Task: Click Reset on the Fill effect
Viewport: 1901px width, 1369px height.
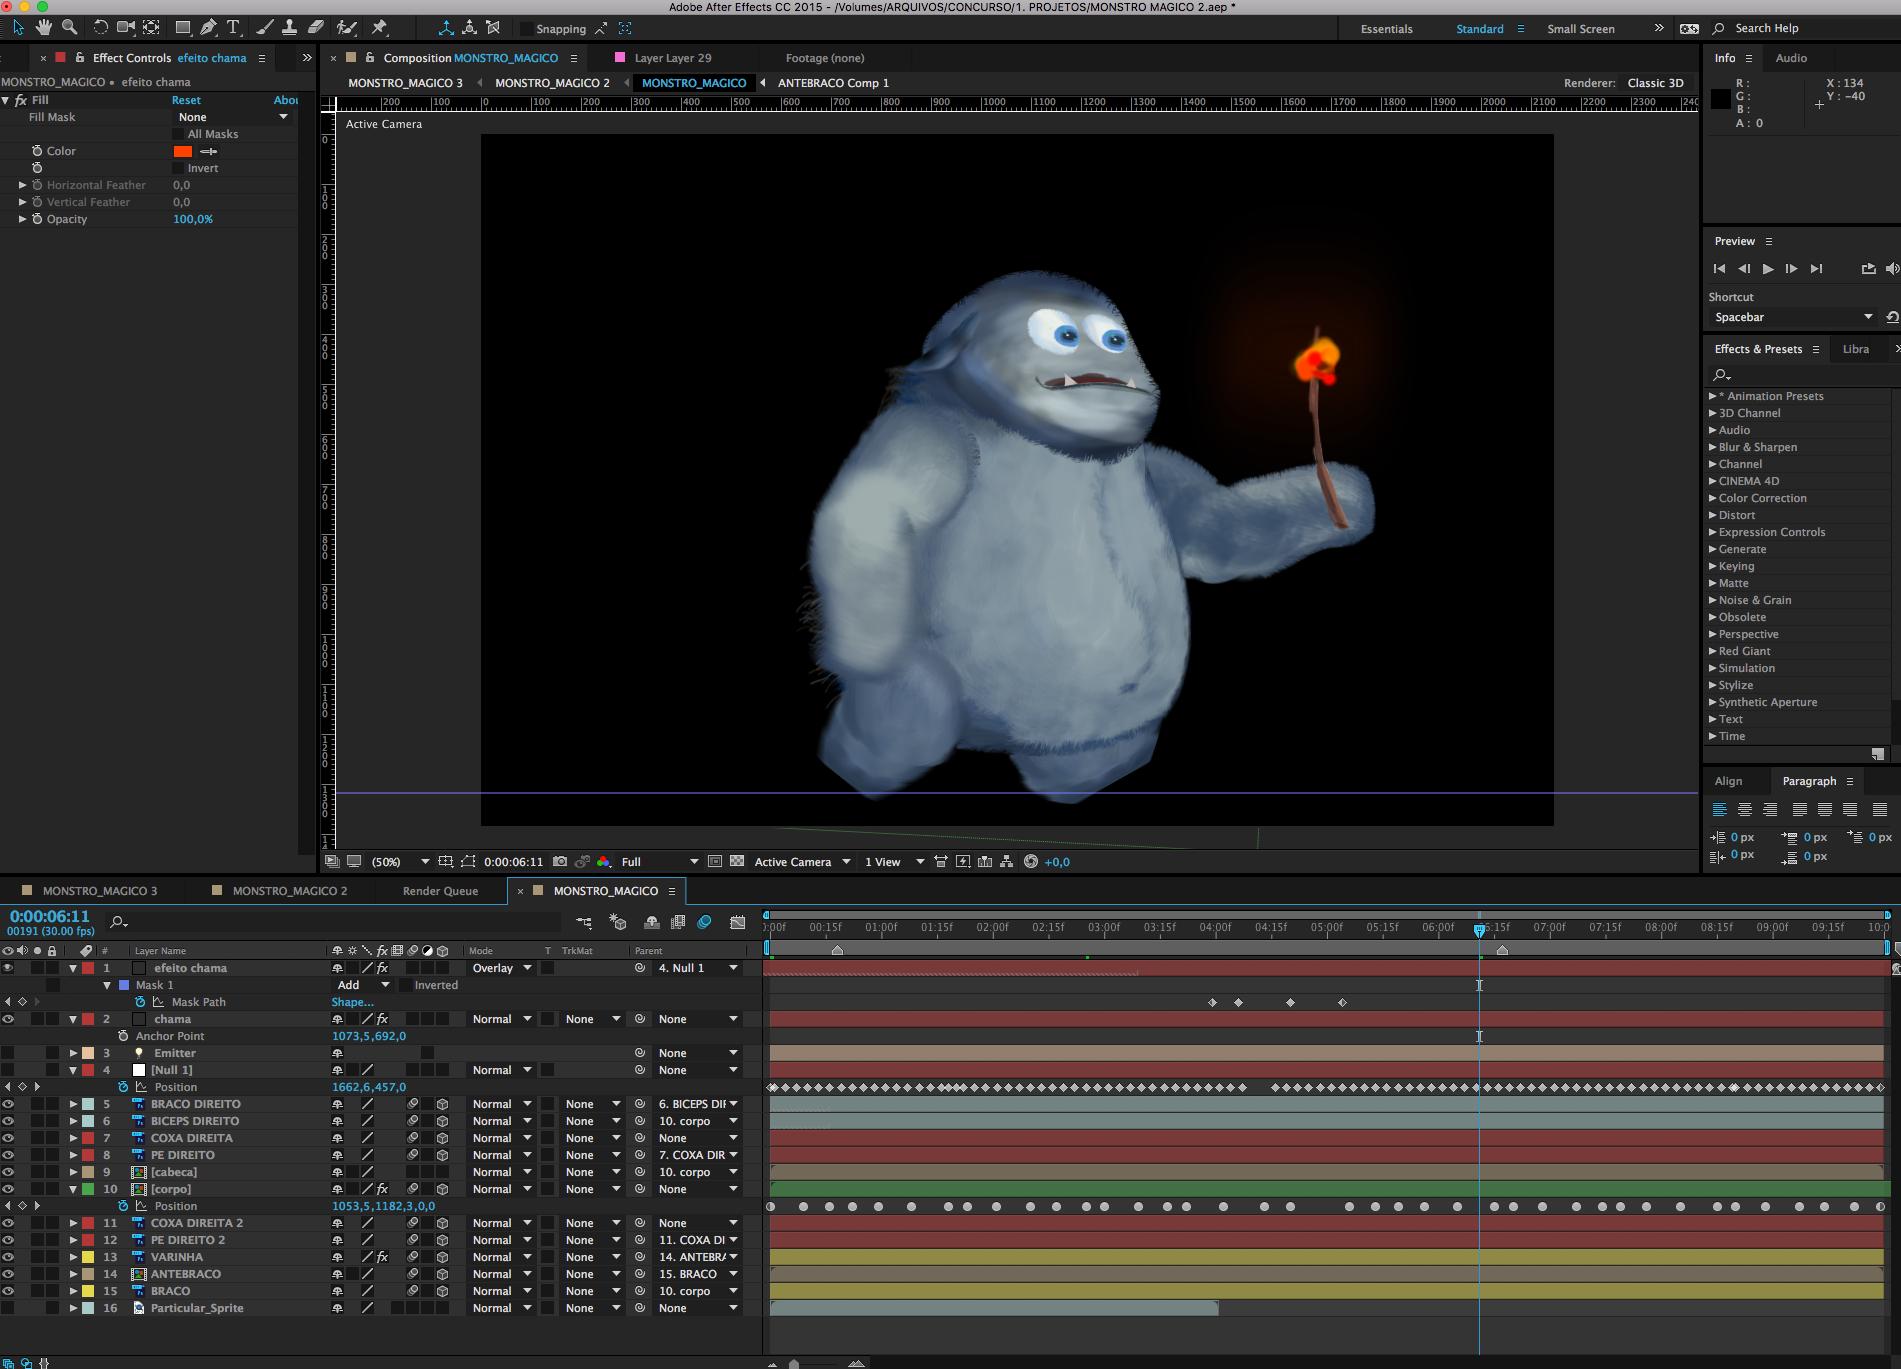Action: (x=186, y=100)
